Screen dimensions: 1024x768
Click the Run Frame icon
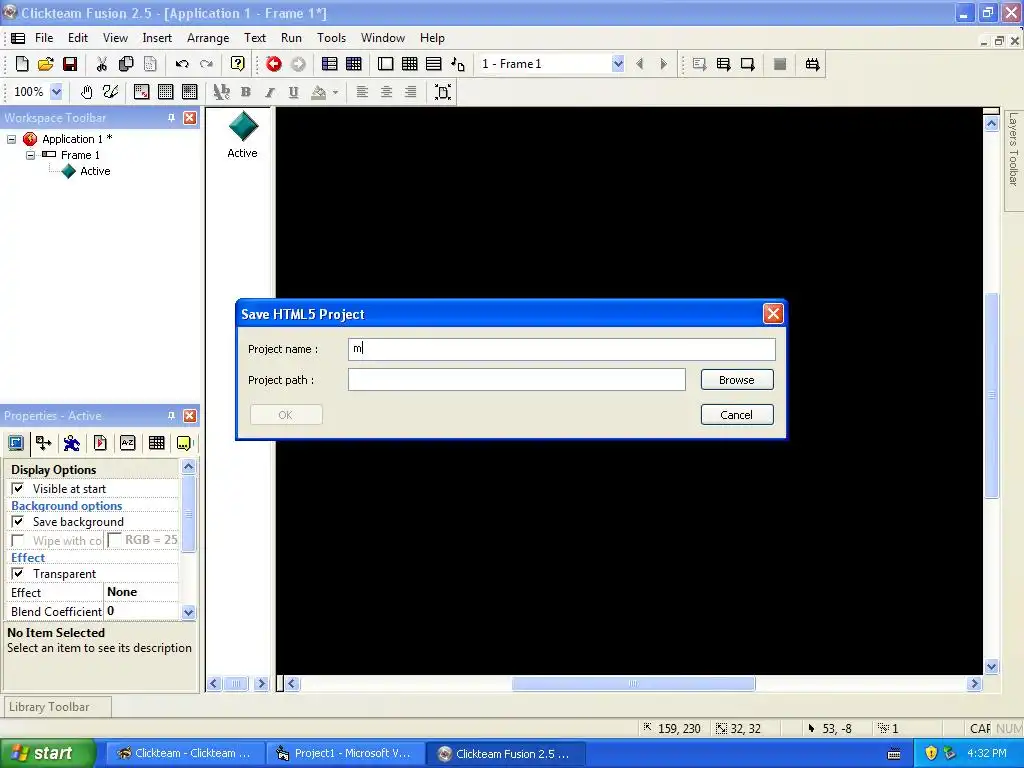[x=748, y=64]
